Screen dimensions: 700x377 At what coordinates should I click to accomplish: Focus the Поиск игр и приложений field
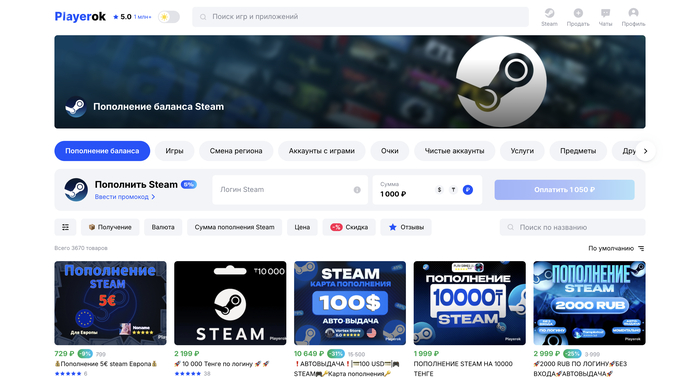(360, 17)
